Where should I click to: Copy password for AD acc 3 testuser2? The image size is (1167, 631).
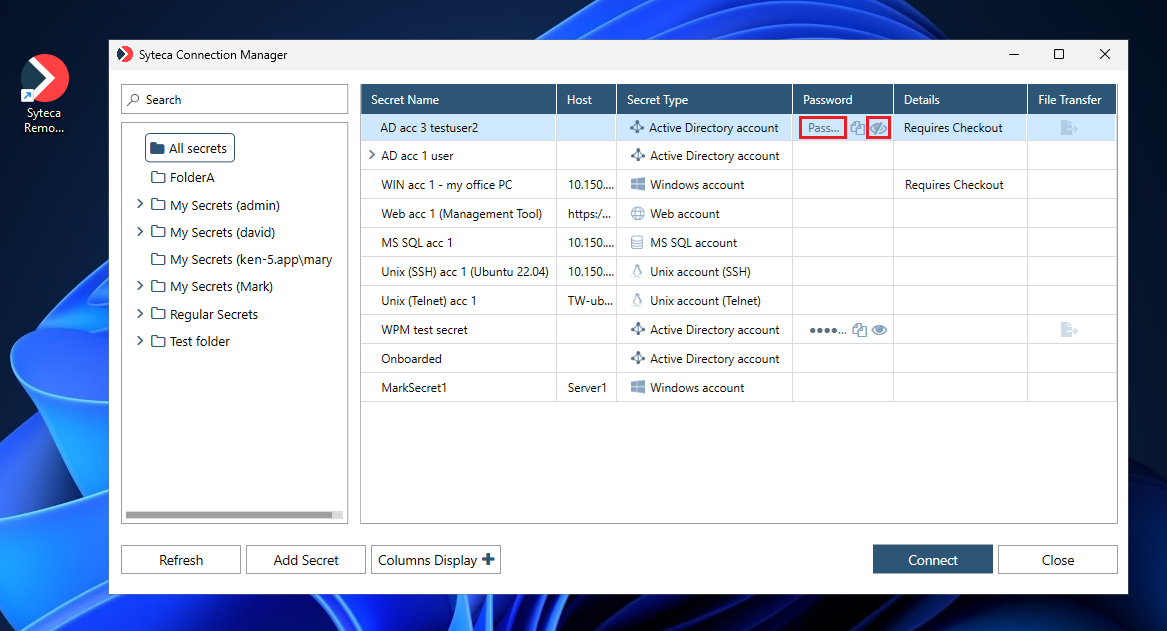coord(857,128)
